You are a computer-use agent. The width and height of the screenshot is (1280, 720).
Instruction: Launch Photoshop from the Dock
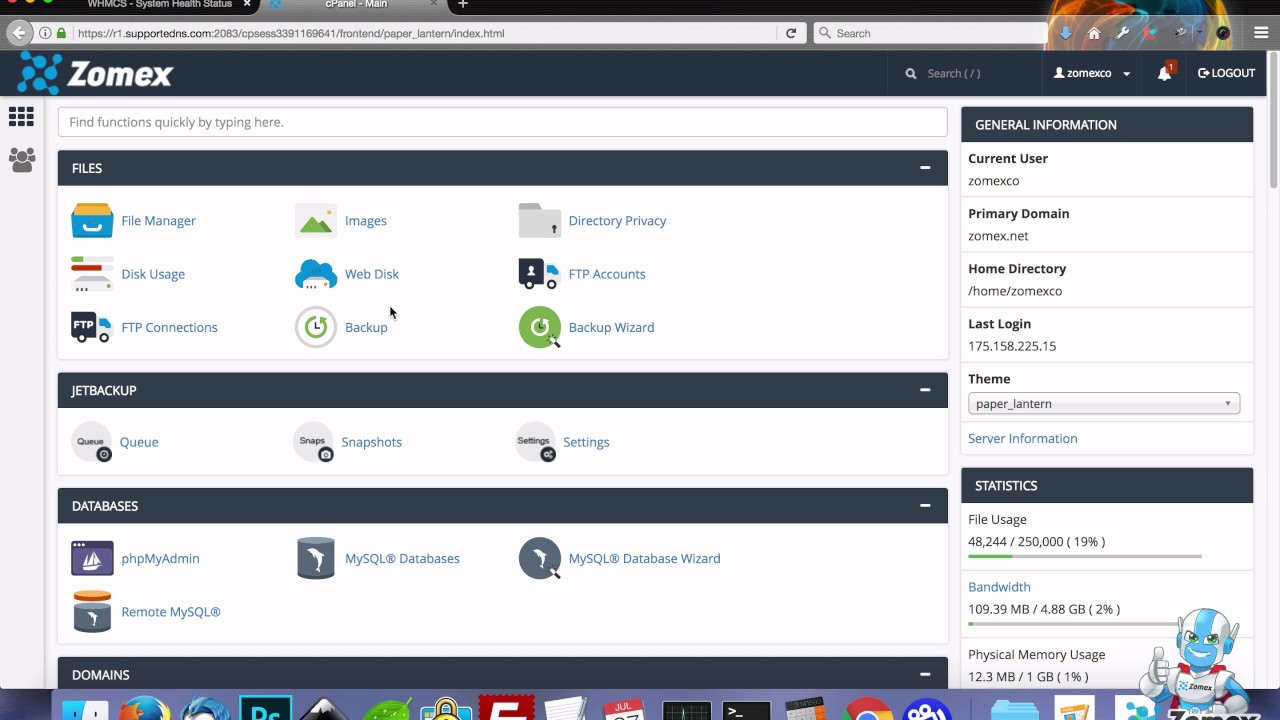tap(266, 707)
